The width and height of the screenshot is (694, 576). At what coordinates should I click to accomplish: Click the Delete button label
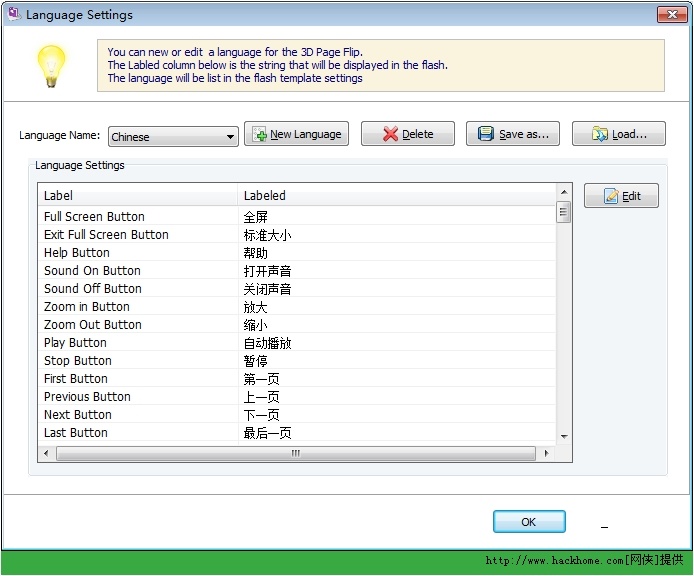pyautogui.click(x=417, y=134)
